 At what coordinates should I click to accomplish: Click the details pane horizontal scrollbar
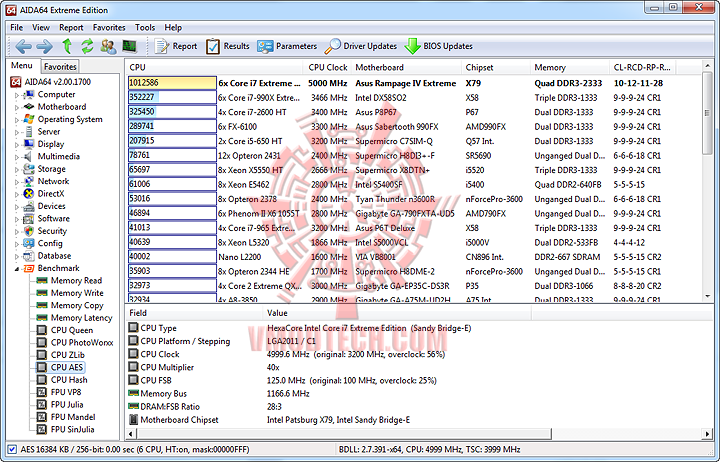419,434
